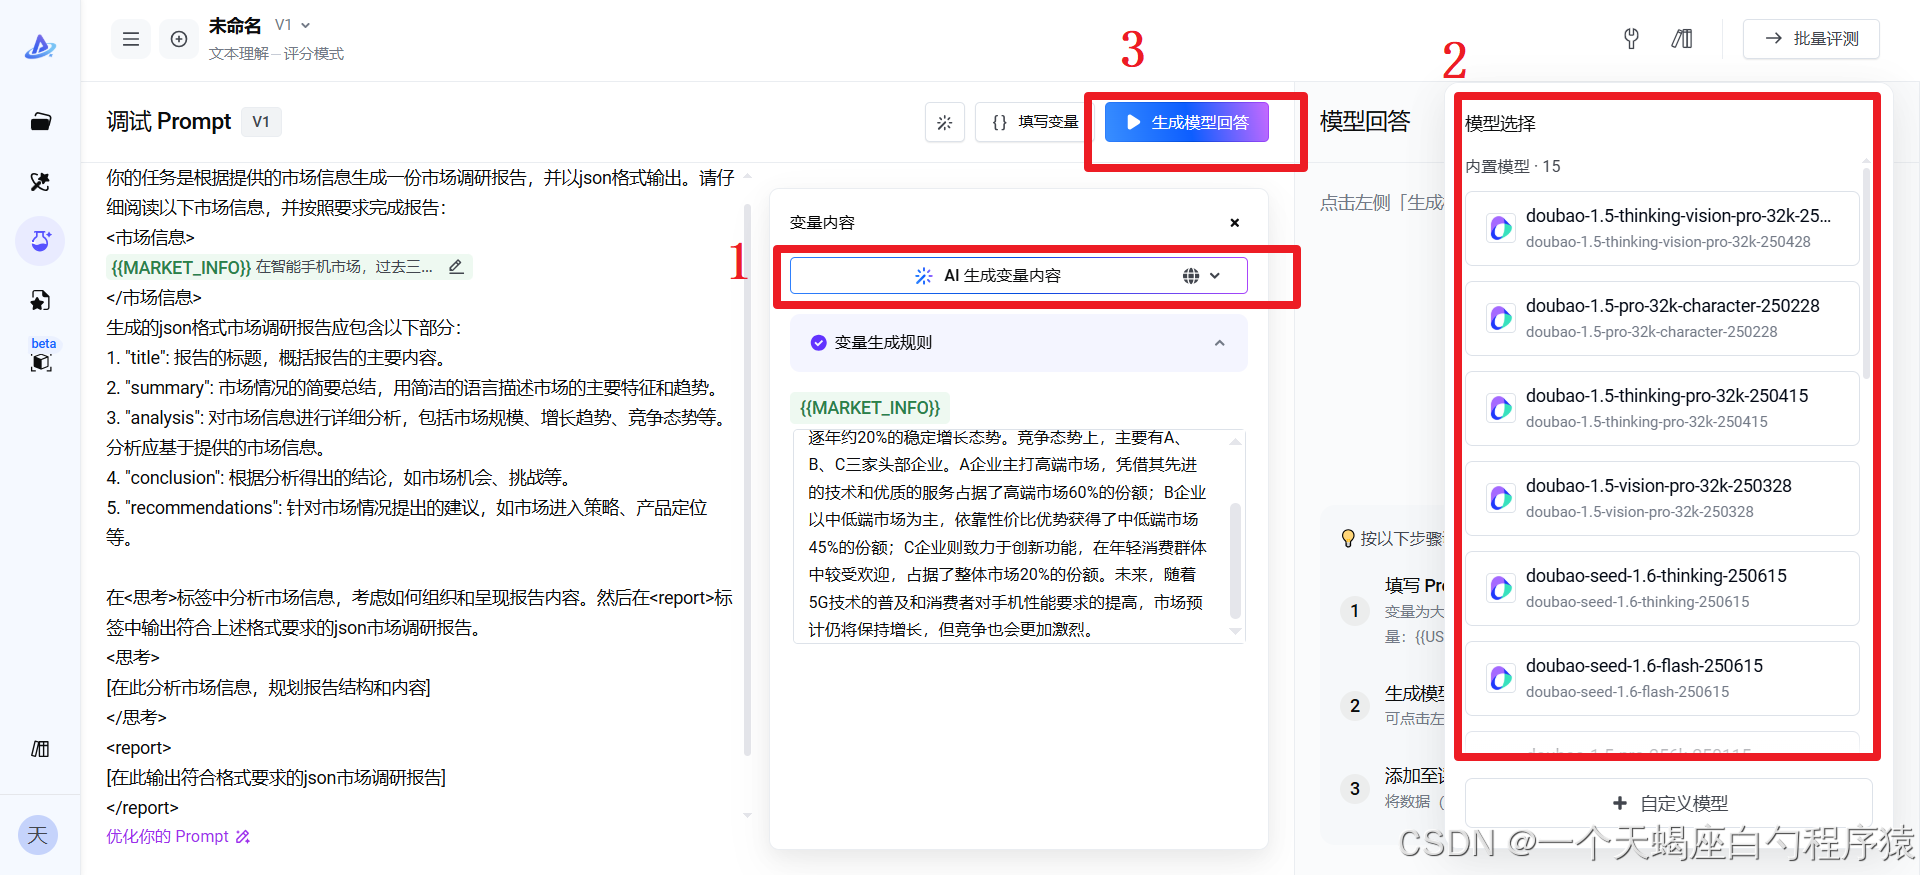Open the documentation book icon in header
The width and height of the screenshot is (1920, 875).
click(x=1682, y=39)
